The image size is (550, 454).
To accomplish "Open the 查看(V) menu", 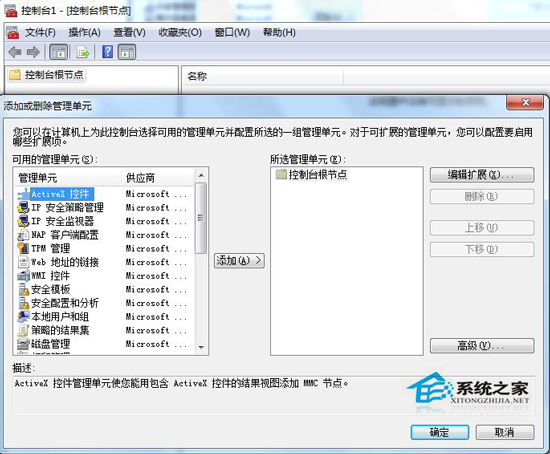I will click(x=129, y=33).
